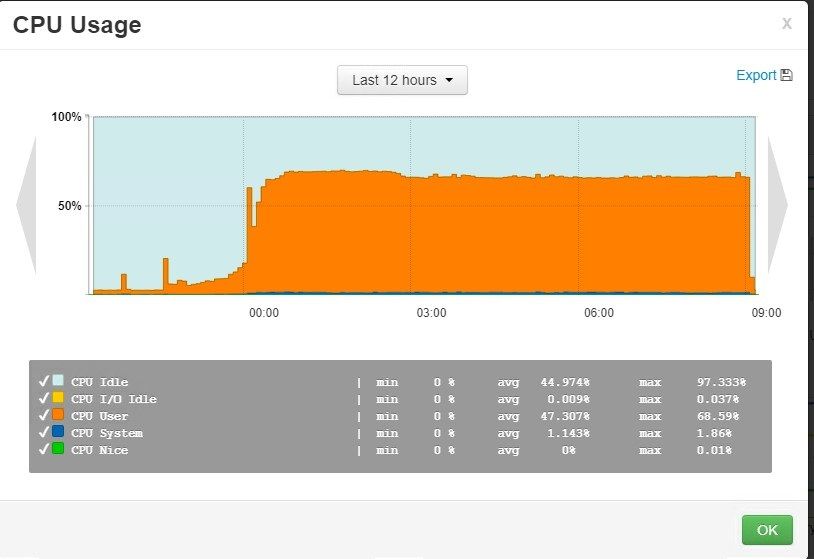This screenshot has height=559, width=814.
Task: Click the 1.143% average system value
Action: point(568,433)
